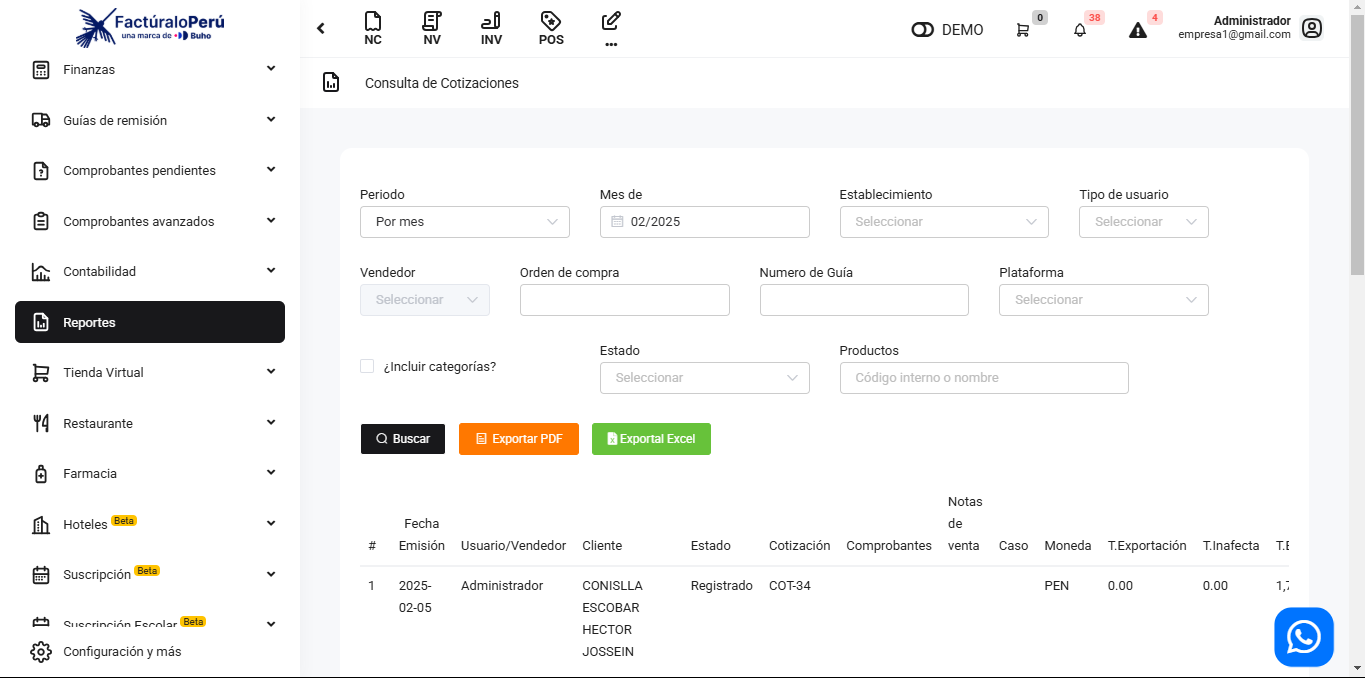The width and height of the screenshot is (1365, 678).
Task: Expand the Contabilidad menu chevron
Action: 271,271
